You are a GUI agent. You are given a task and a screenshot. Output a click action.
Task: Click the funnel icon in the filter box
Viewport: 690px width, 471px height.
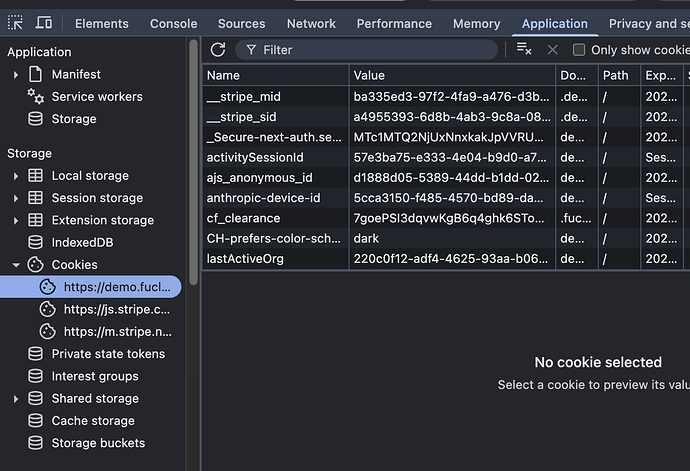(x=251, y=50)
